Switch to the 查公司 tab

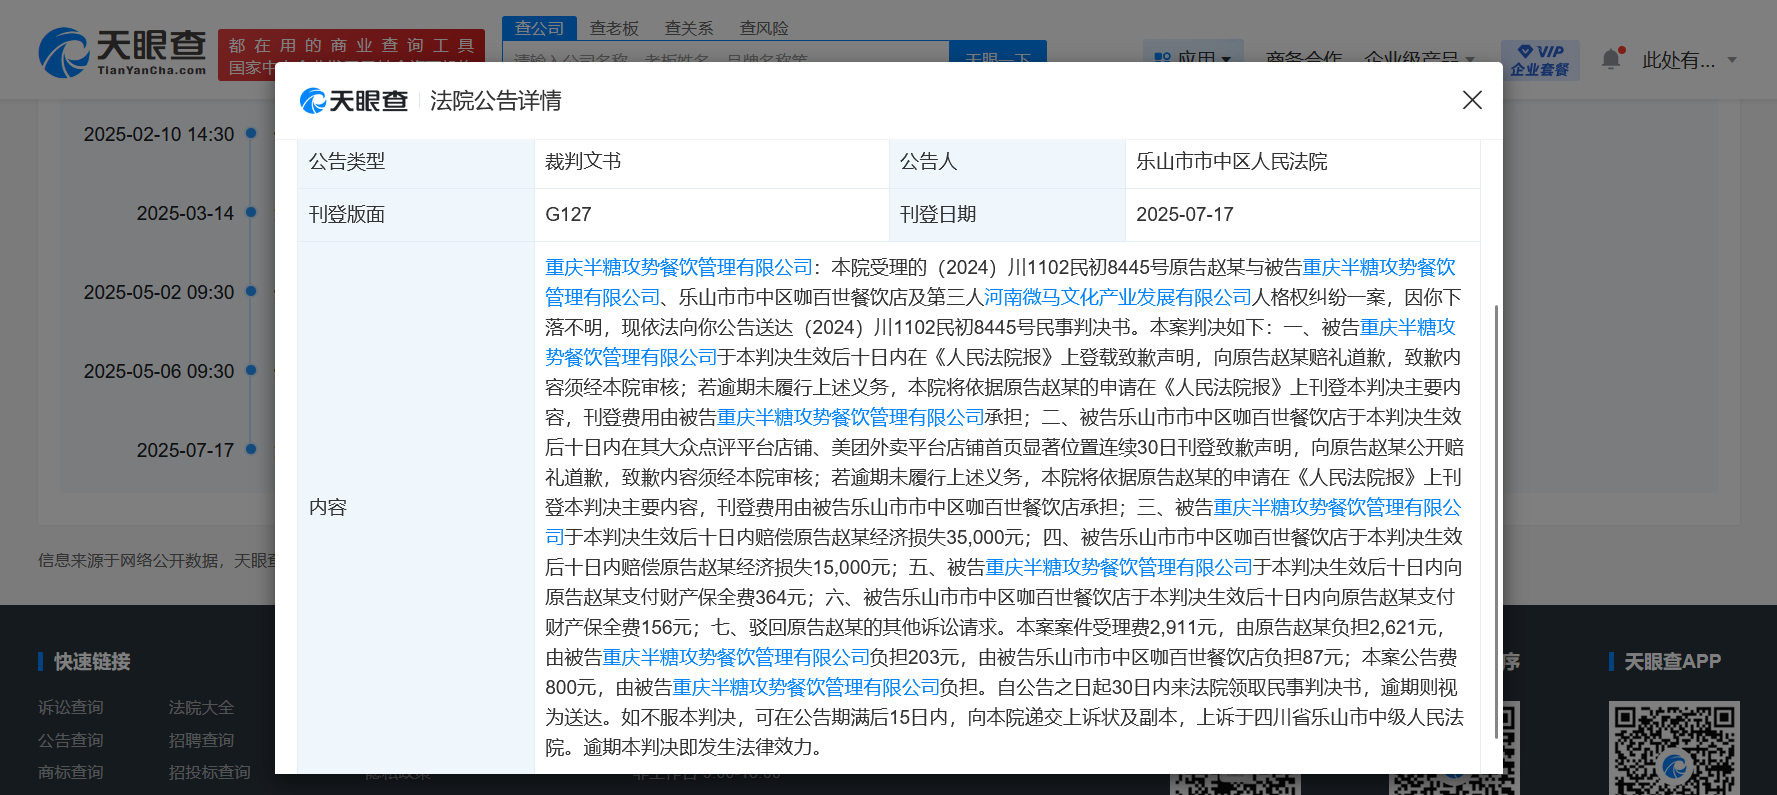click(x=539, y=28)
